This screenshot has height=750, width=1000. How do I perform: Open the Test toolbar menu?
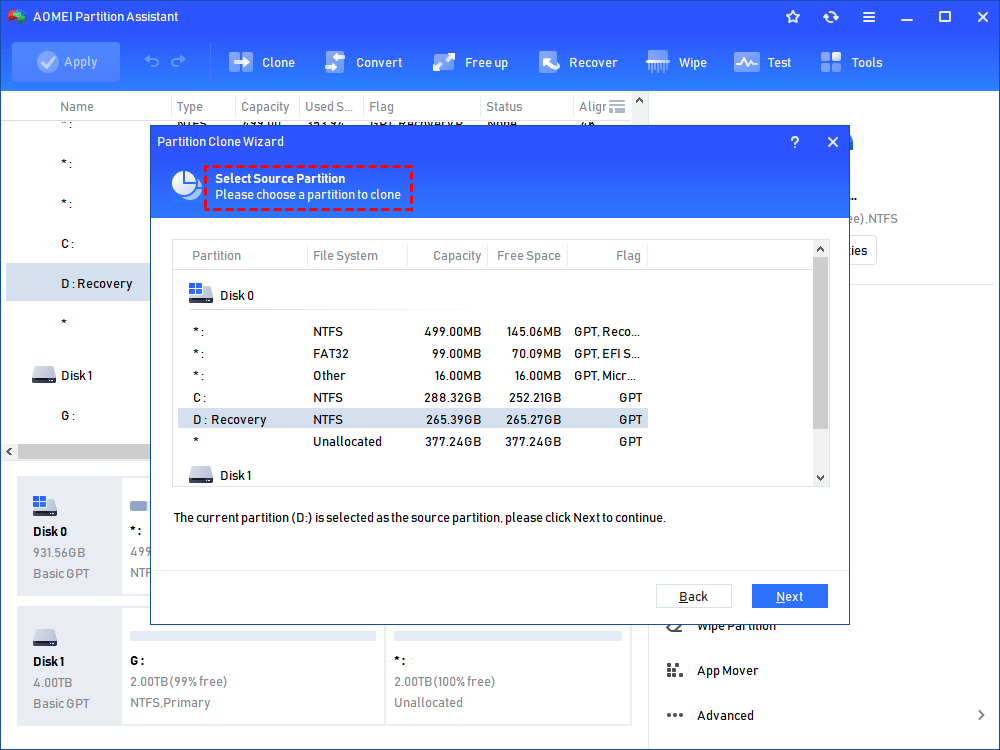pos(762,62)
